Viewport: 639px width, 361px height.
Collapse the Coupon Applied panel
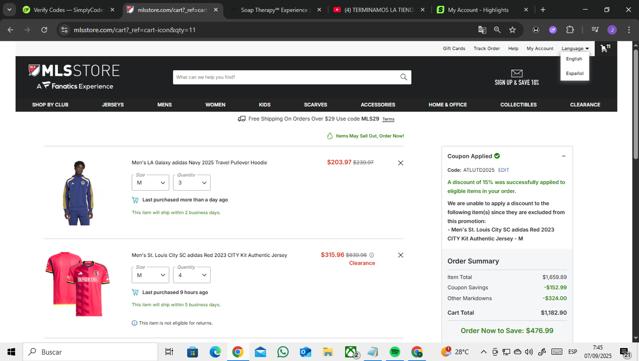(564, 156)
